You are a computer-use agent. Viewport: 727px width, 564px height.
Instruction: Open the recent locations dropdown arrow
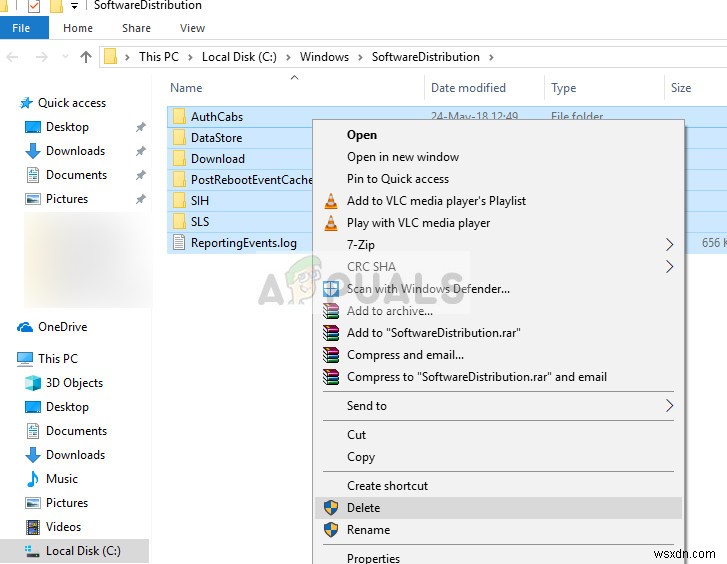65,57
